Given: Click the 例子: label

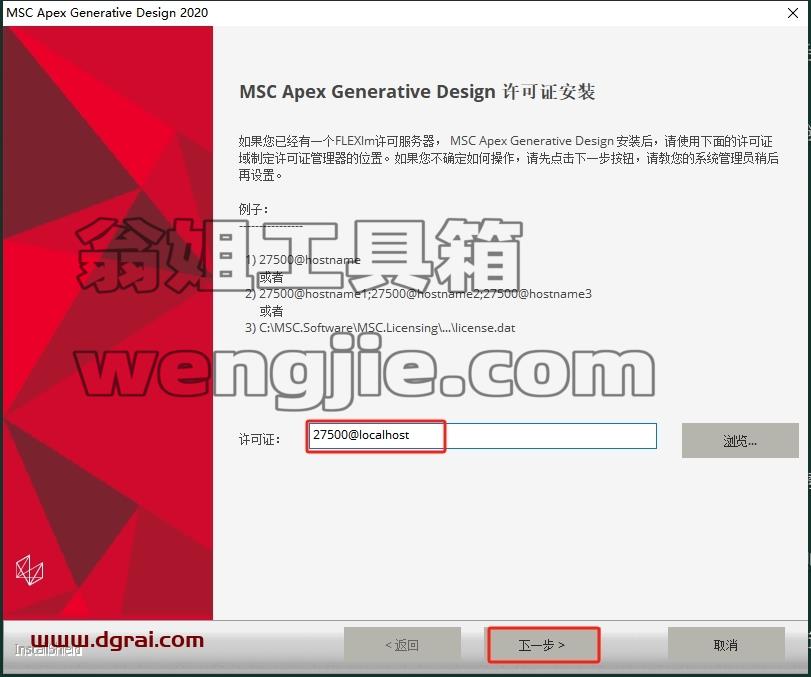Looking at the screenshot, I should (x=254, y=209).
